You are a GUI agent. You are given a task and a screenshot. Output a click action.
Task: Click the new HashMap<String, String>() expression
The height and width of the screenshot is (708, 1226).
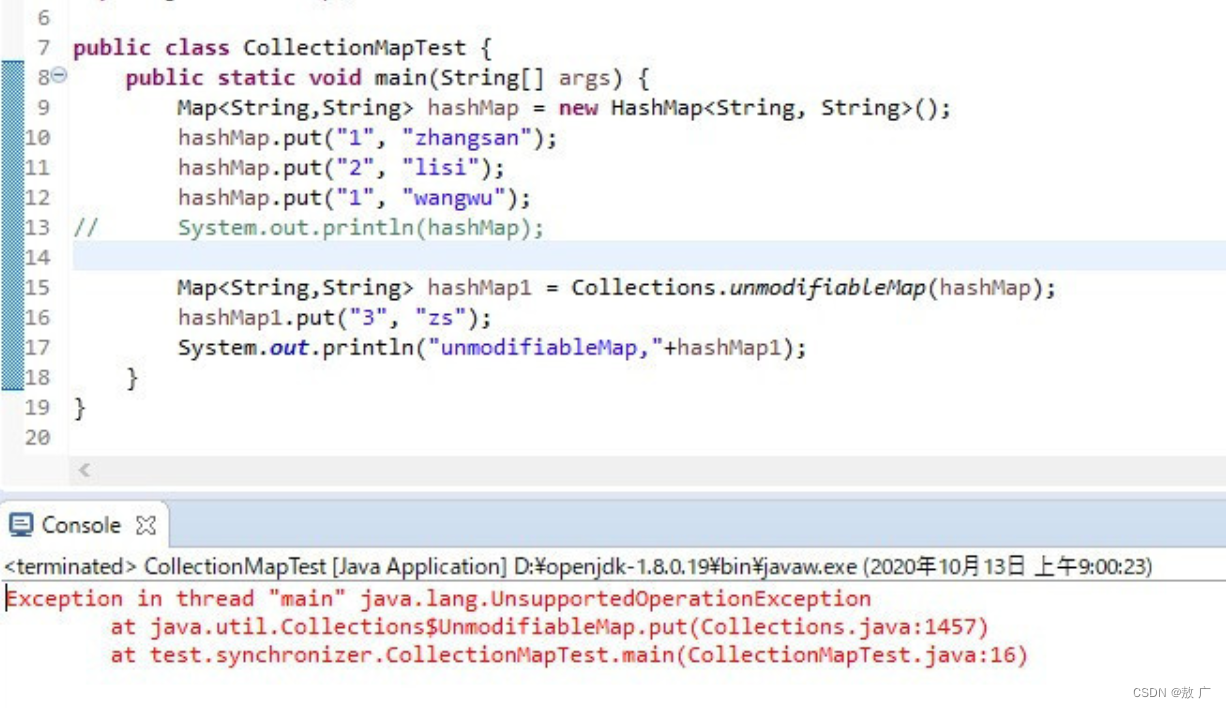tap(748, 108)
